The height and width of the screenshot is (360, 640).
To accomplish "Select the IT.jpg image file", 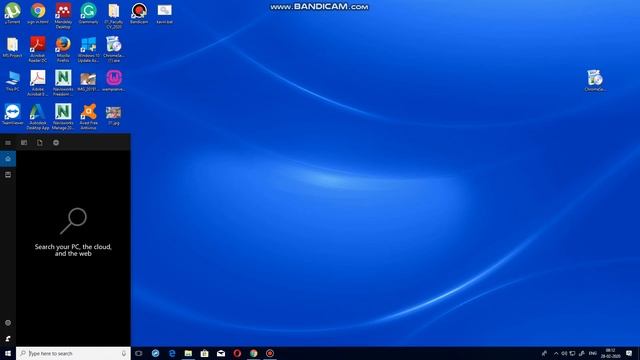I will click(113, 115).
